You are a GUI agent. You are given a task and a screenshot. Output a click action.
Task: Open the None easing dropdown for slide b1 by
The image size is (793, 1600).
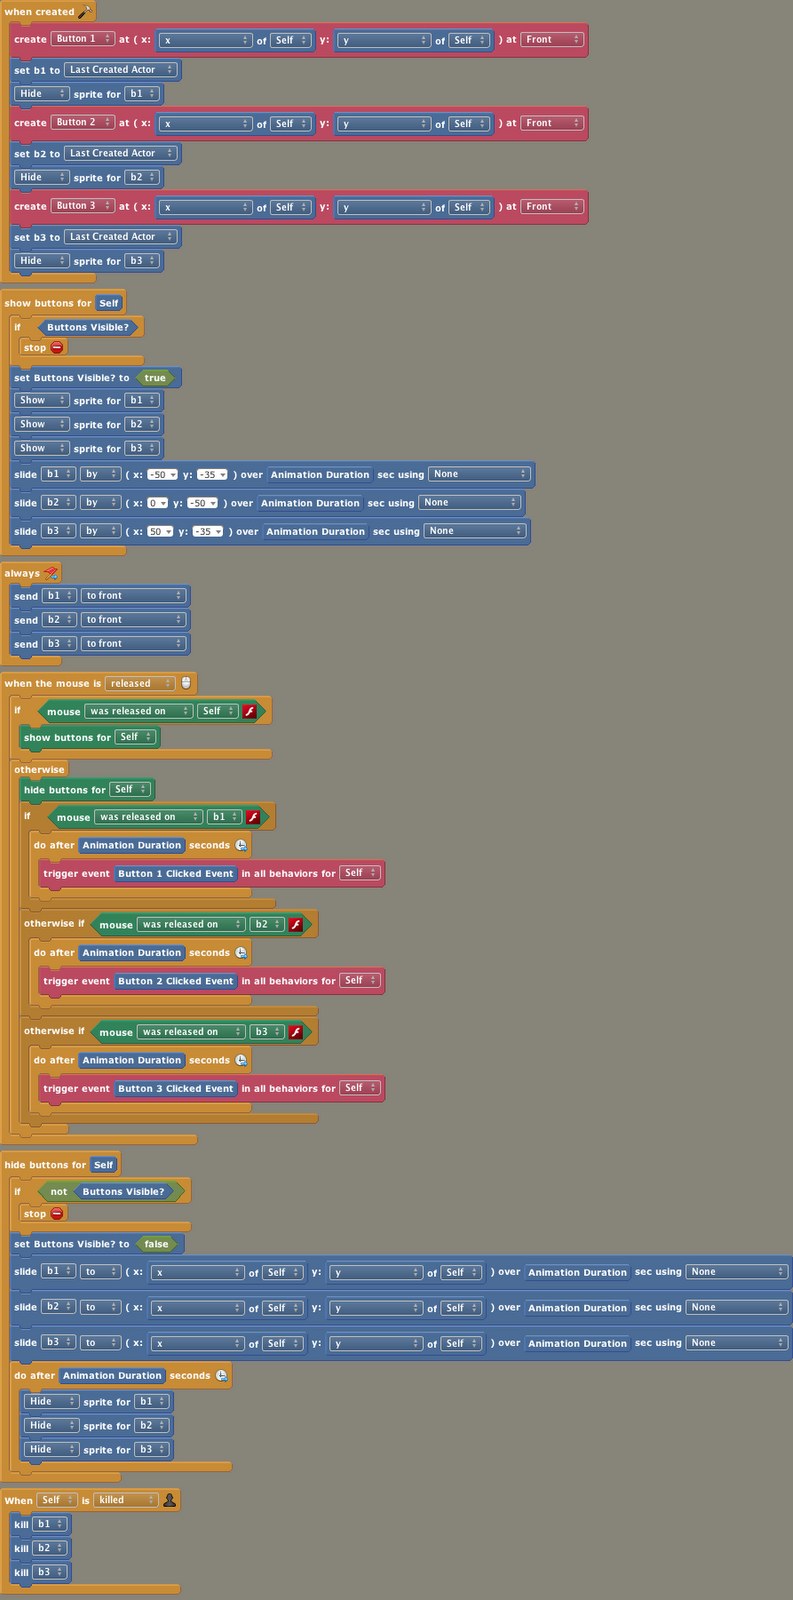click(x=479, y=474)
